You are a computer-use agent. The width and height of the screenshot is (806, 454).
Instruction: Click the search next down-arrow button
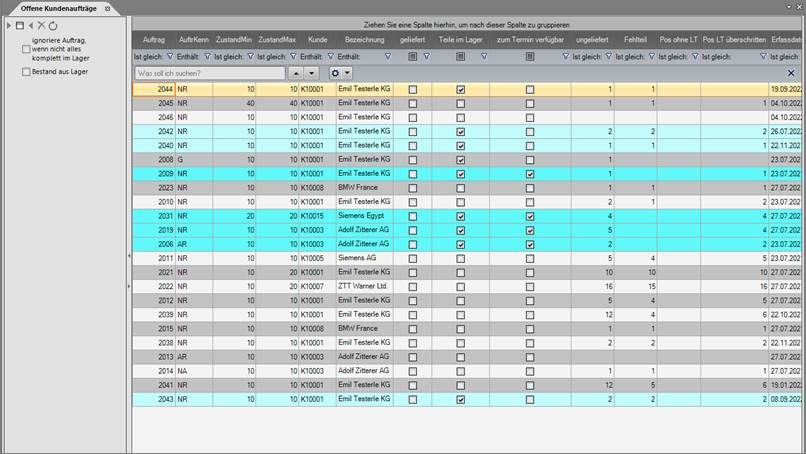point(311,74)
